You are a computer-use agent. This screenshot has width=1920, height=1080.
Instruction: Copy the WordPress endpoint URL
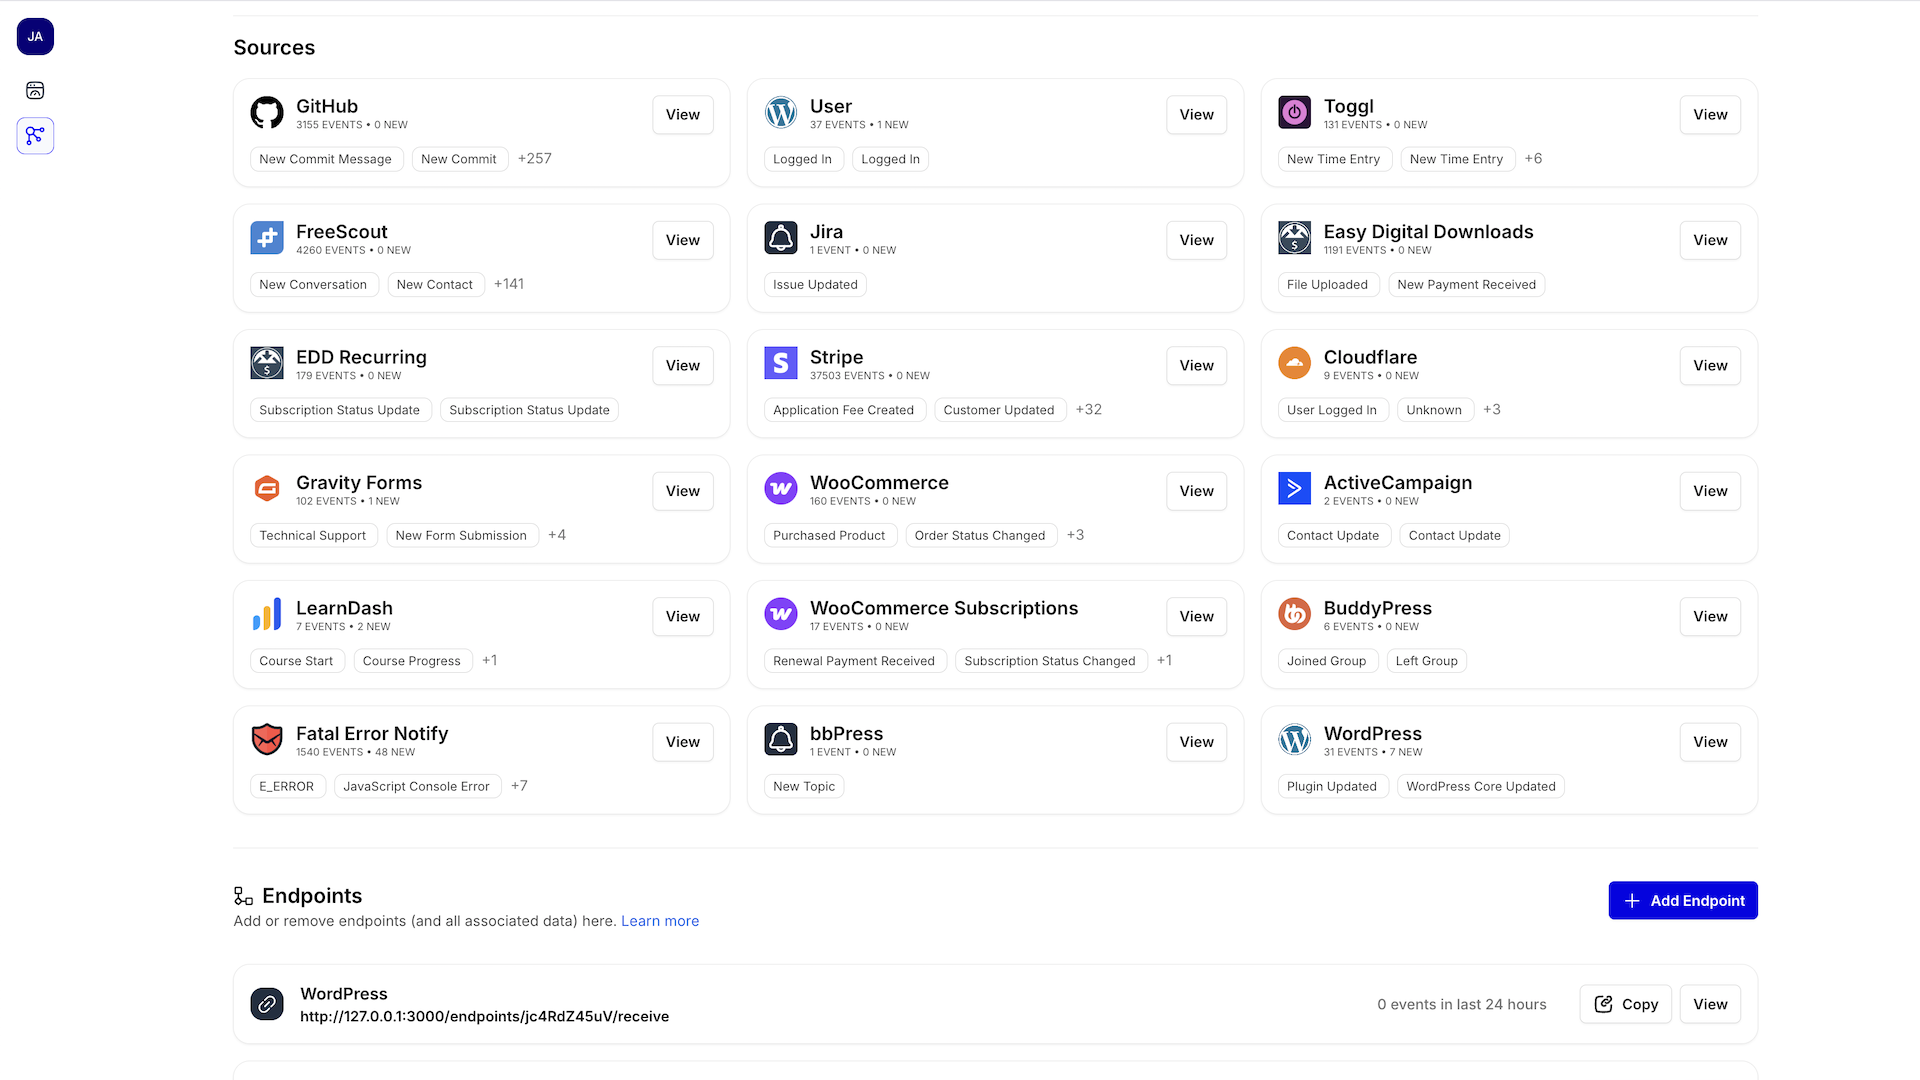point(1626,1004)
